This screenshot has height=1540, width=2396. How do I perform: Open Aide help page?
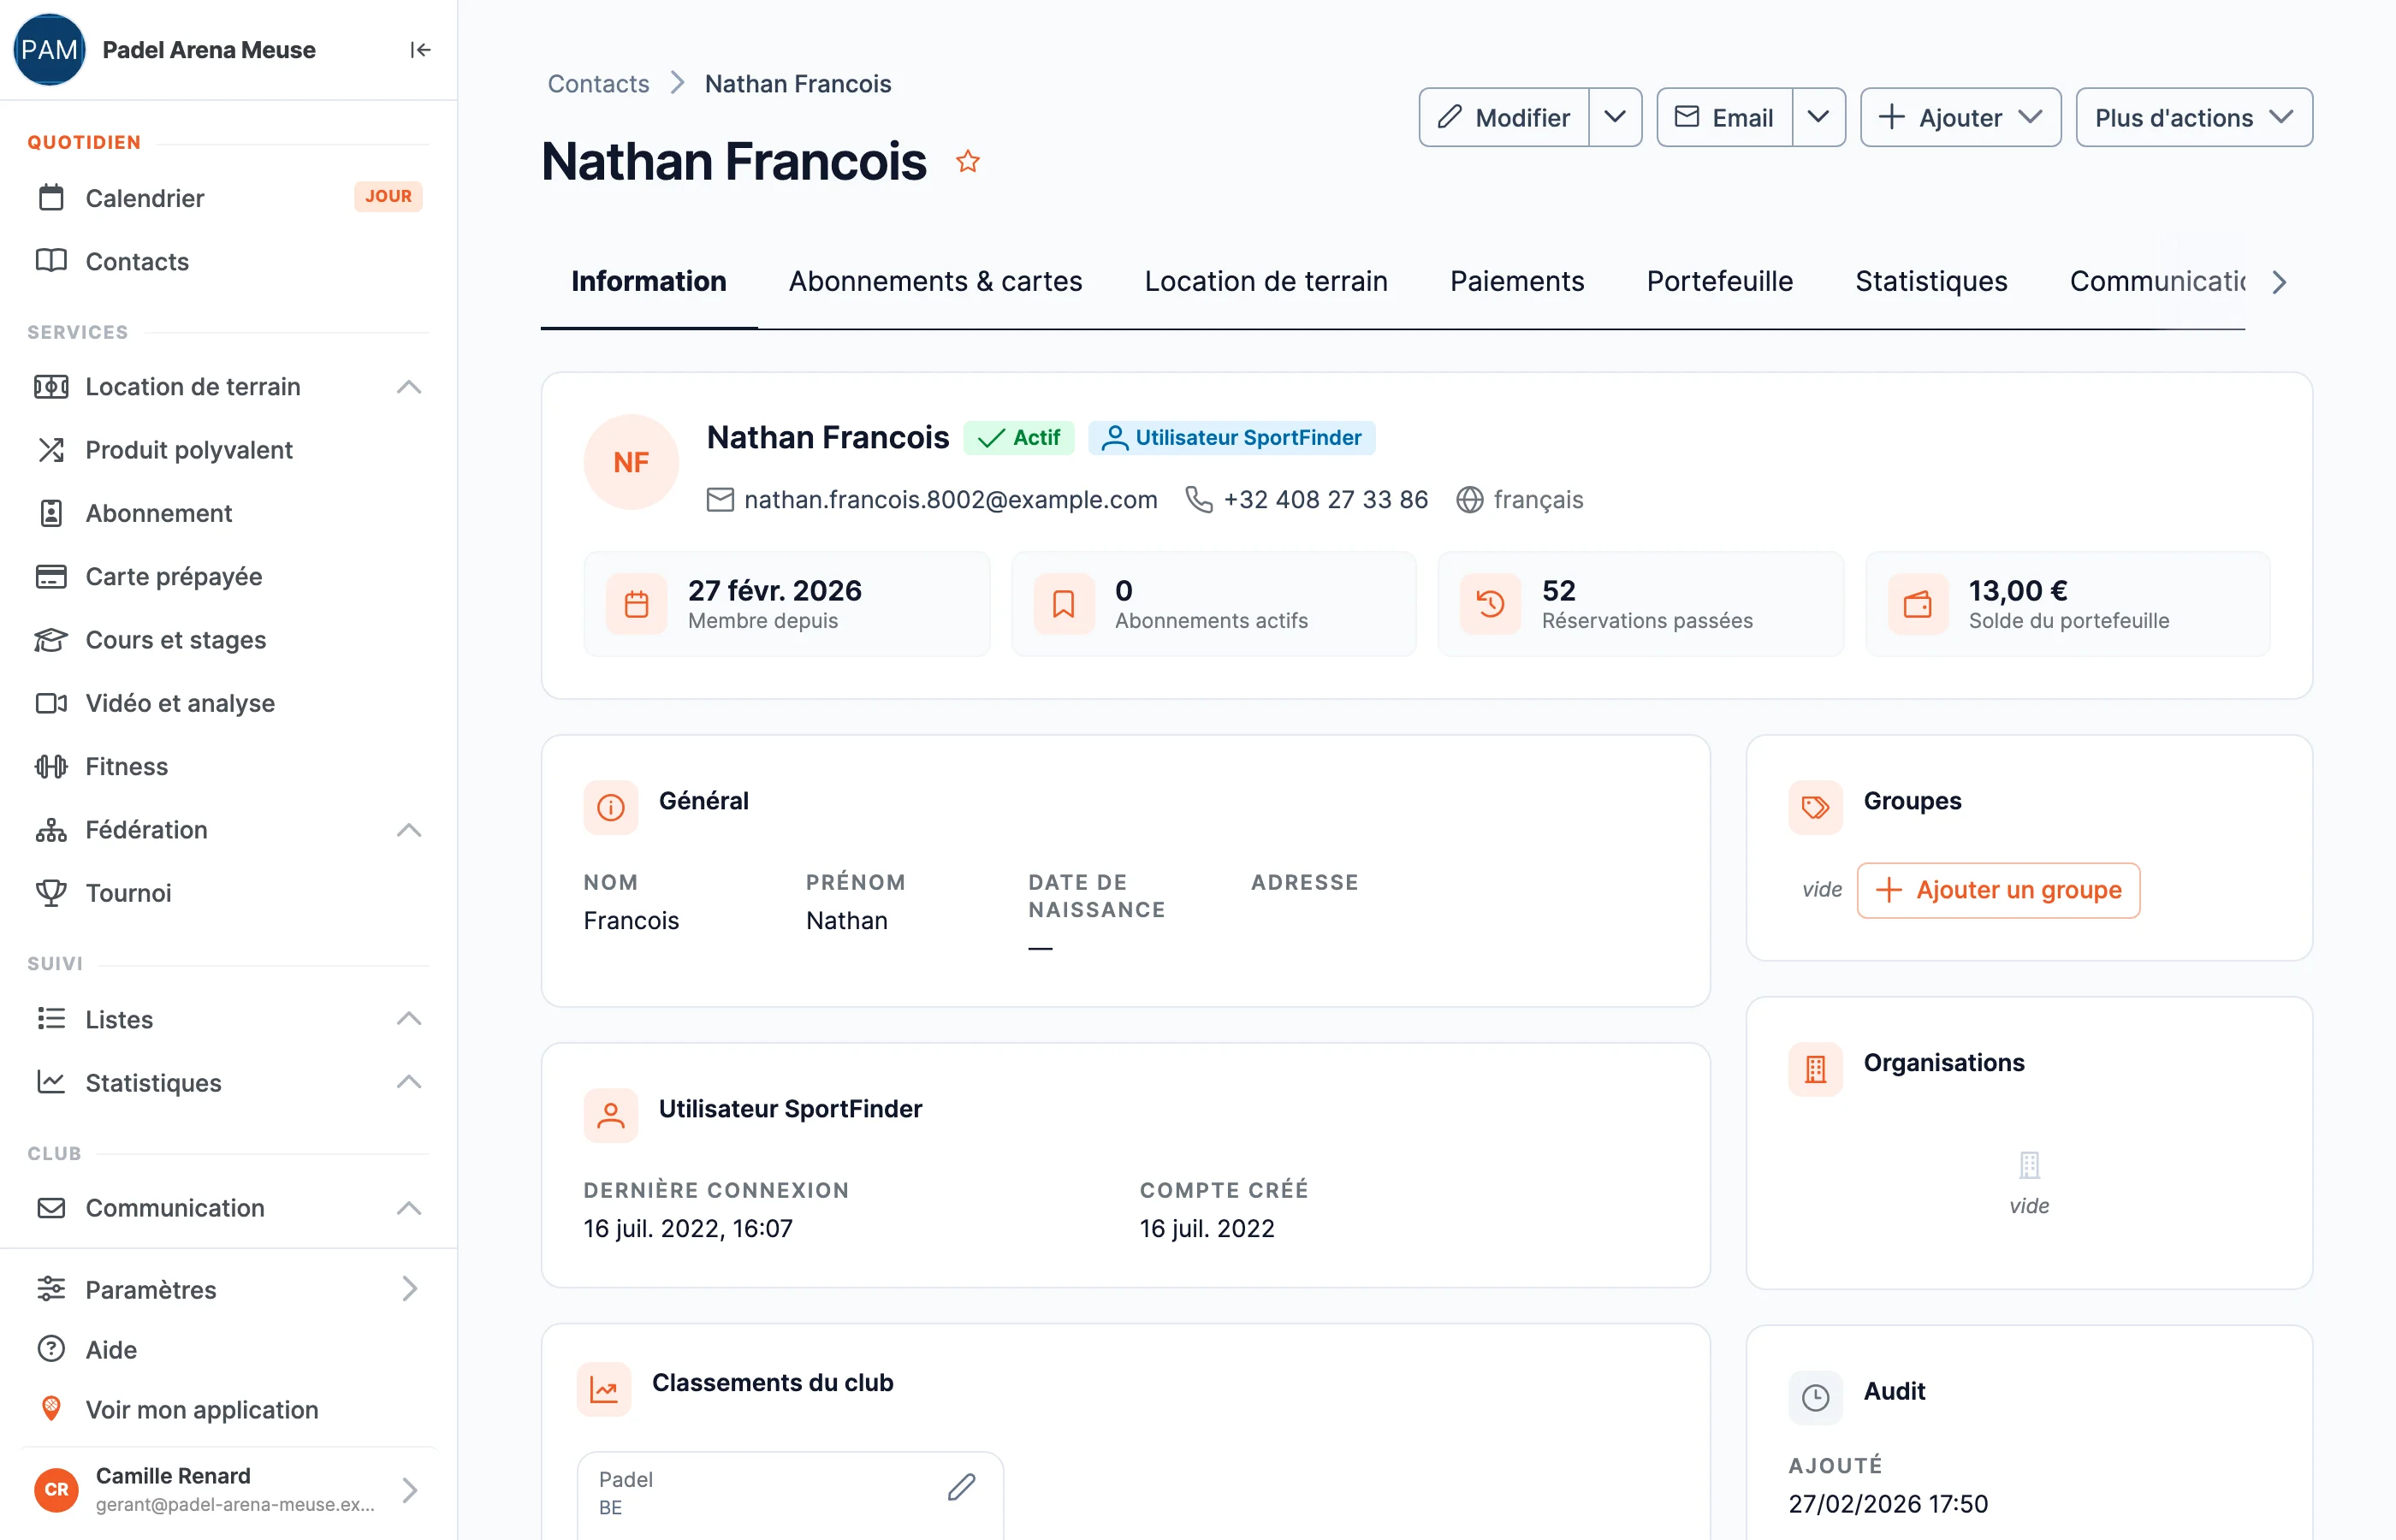click(x=229, y=1350)
